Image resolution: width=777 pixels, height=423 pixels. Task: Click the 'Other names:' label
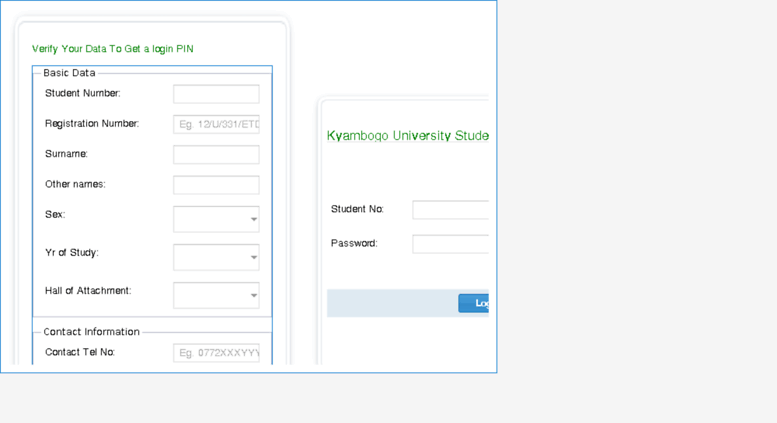(75, 184)
